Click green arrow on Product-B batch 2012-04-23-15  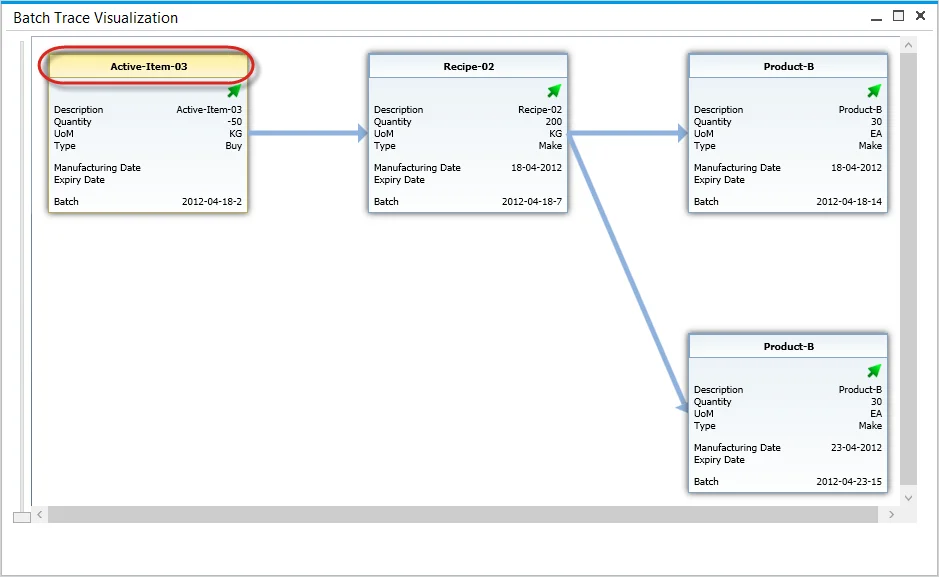click(874, 371)
